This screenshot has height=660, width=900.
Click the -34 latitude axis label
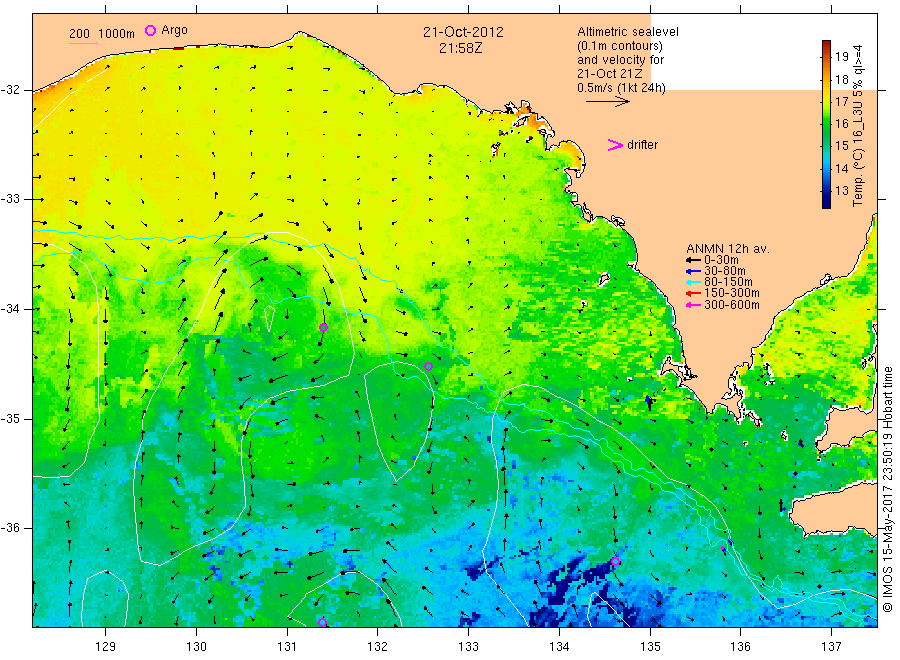point(10,309)
